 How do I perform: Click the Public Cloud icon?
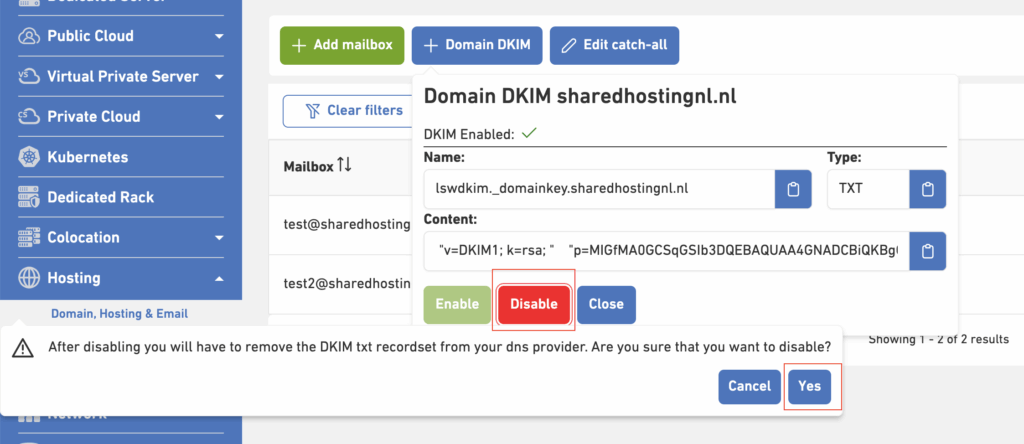point(29,36)
